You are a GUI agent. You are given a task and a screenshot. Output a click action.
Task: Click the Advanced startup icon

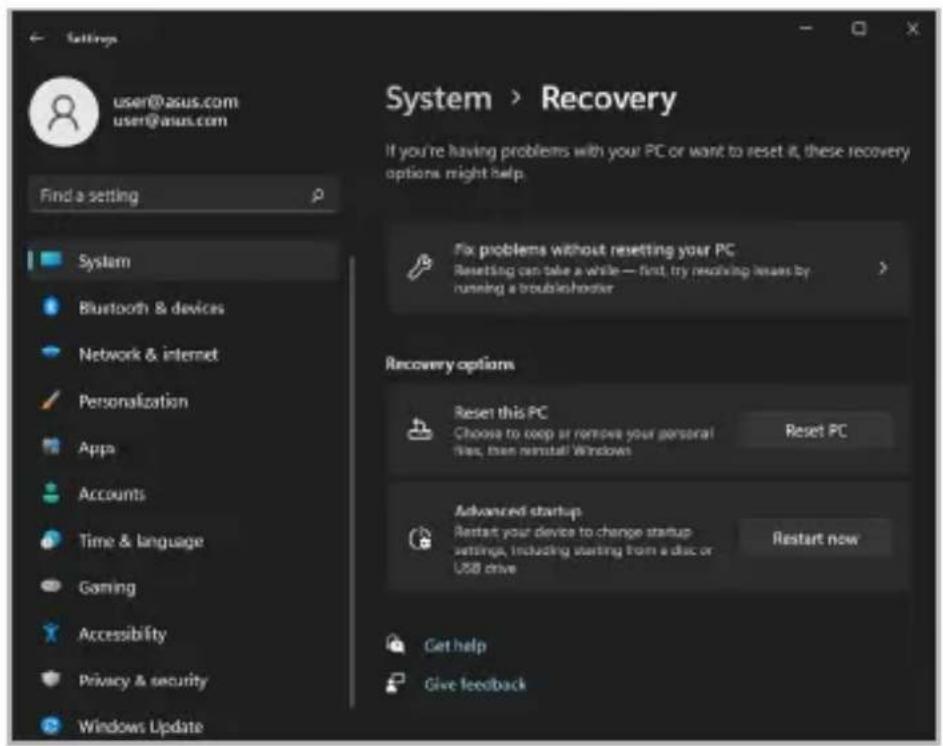[420, 538]
